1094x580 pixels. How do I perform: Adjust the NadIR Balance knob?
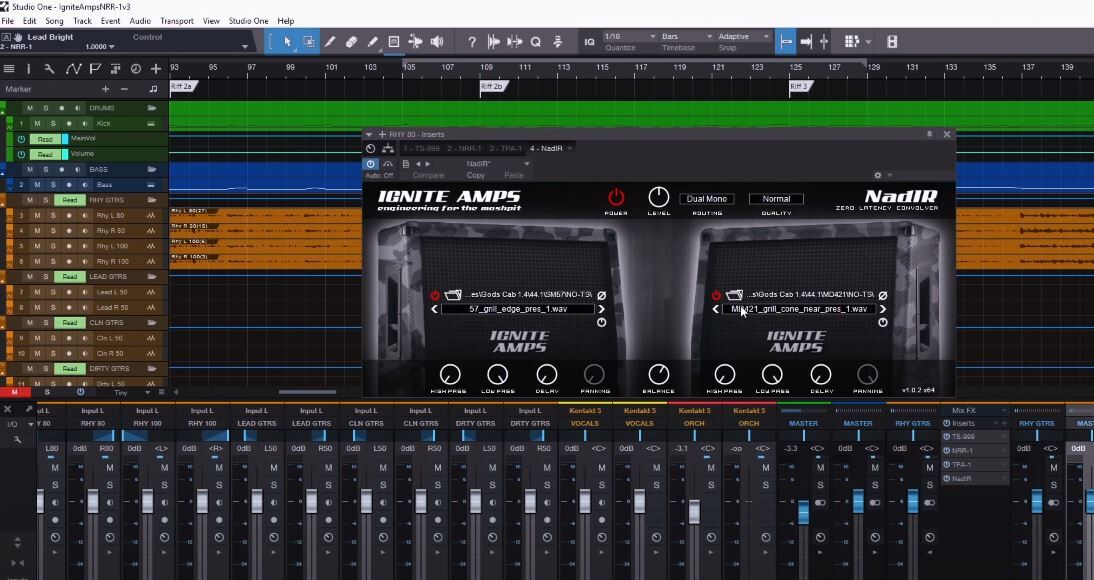[659, 375]
